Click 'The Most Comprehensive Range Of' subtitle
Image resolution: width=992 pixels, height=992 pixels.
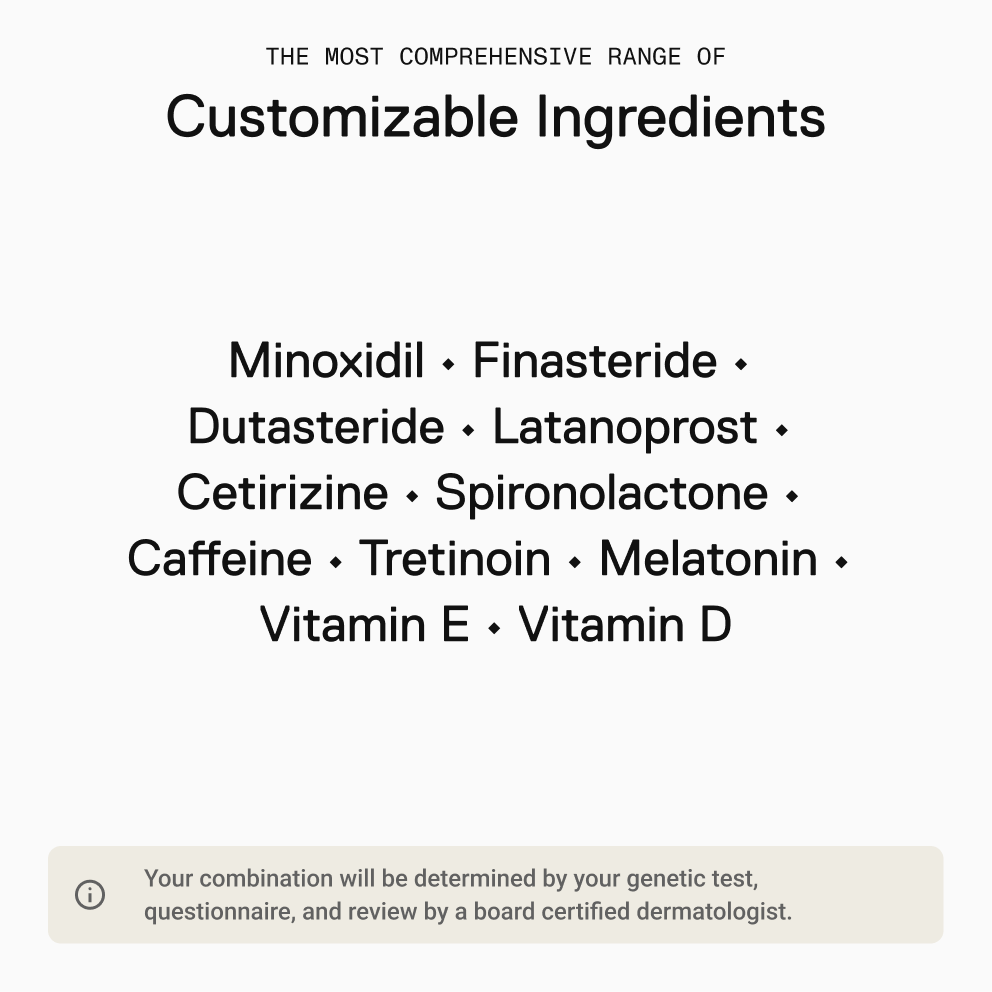pos(495,57)
